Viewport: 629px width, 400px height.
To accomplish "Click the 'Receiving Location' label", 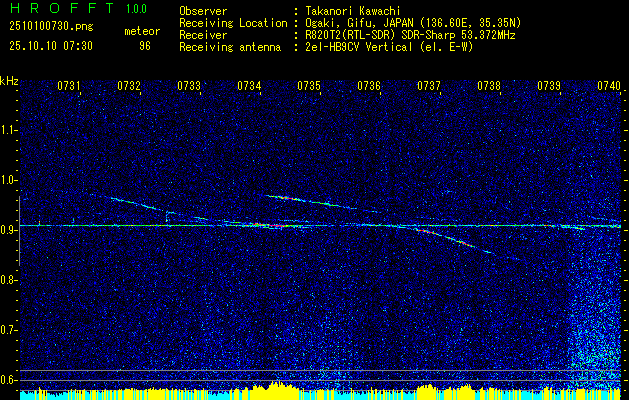I will tap(233, 23).
